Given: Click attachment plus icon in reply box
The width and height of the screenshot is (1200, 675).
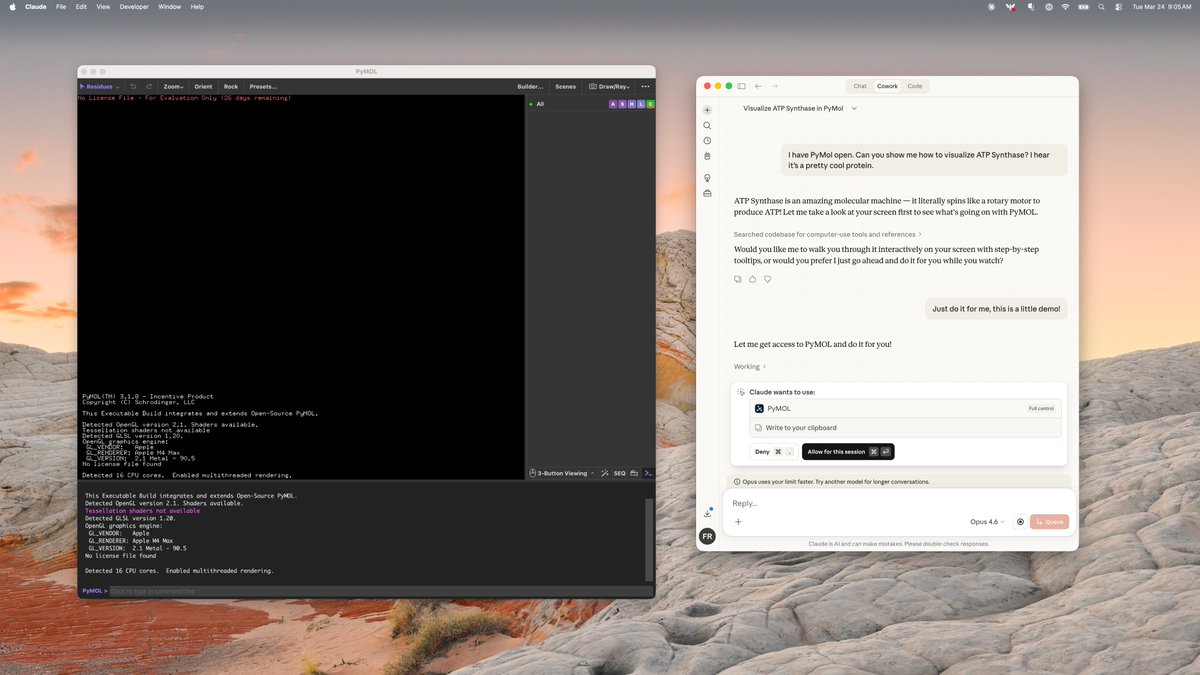Looking at the screenshot, I should tap(738, 522).
